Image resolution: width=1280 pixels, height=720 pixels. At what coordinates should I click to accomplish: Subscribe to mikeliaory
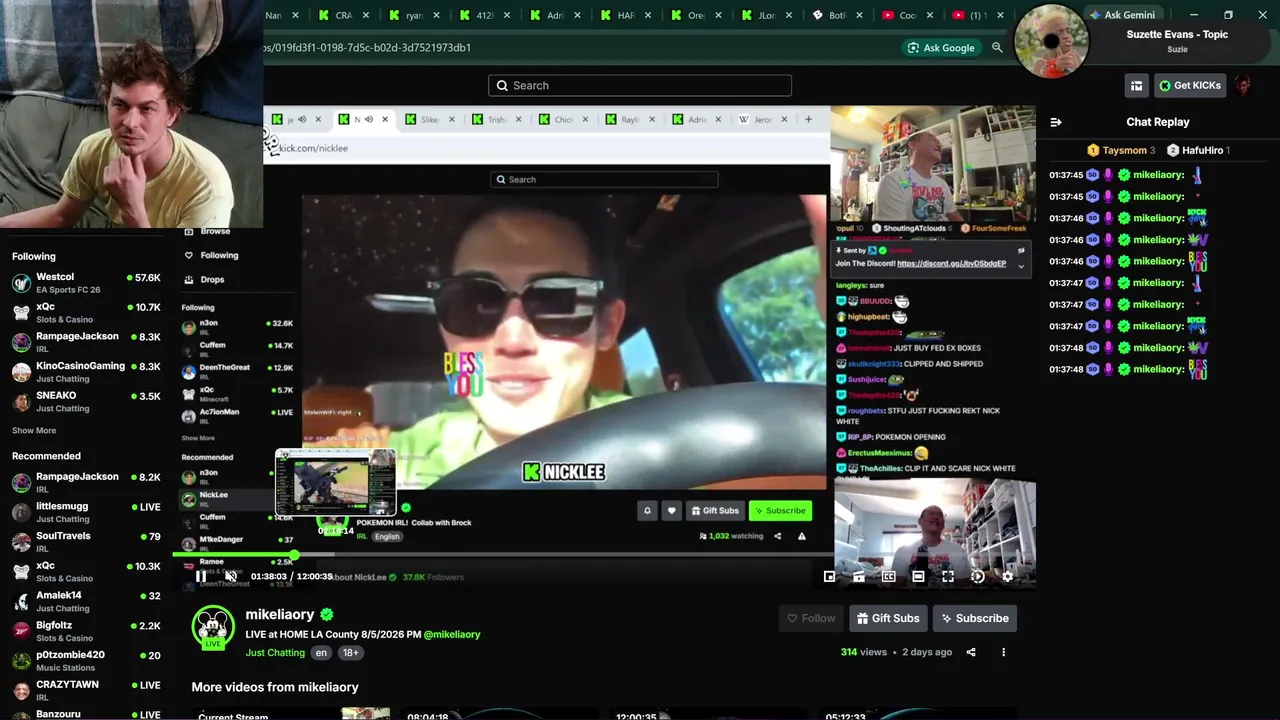point(975,618)
